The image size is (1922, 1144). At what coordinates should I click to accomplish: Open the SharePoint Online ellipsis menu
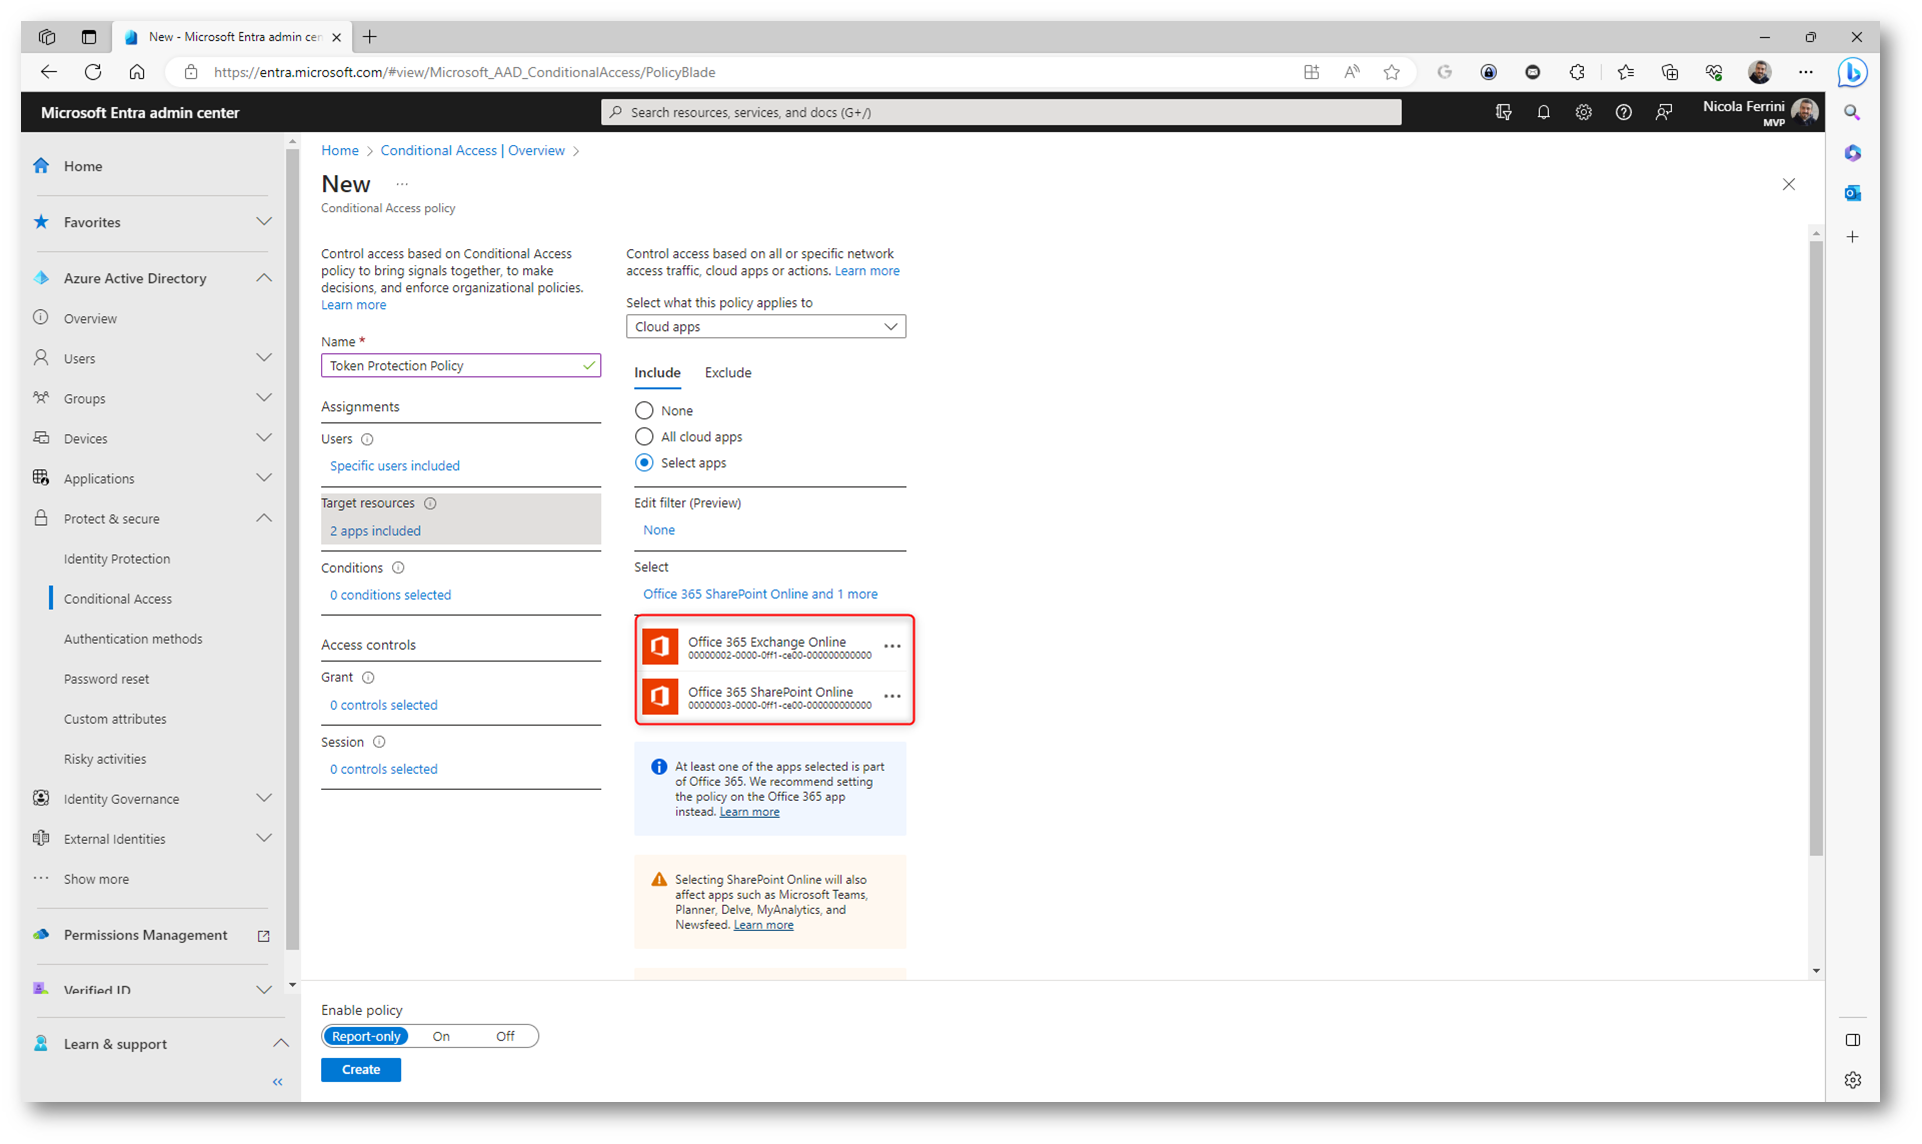click(x=892, y=696)
